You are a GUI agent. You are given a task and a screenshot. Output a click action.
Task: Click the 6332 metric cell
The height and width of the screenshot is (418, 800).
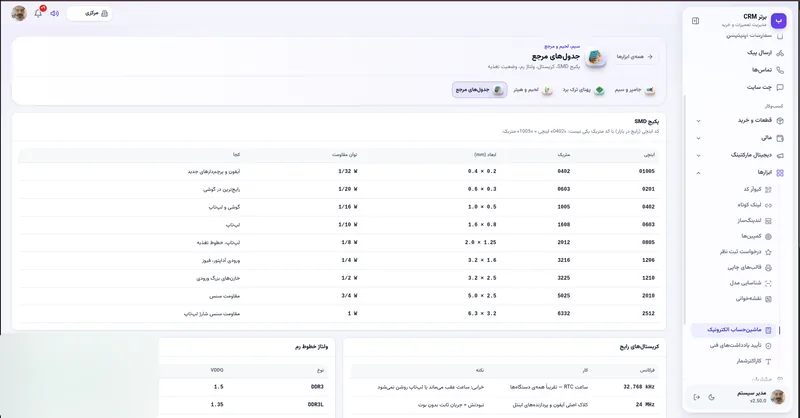[564, 314]
